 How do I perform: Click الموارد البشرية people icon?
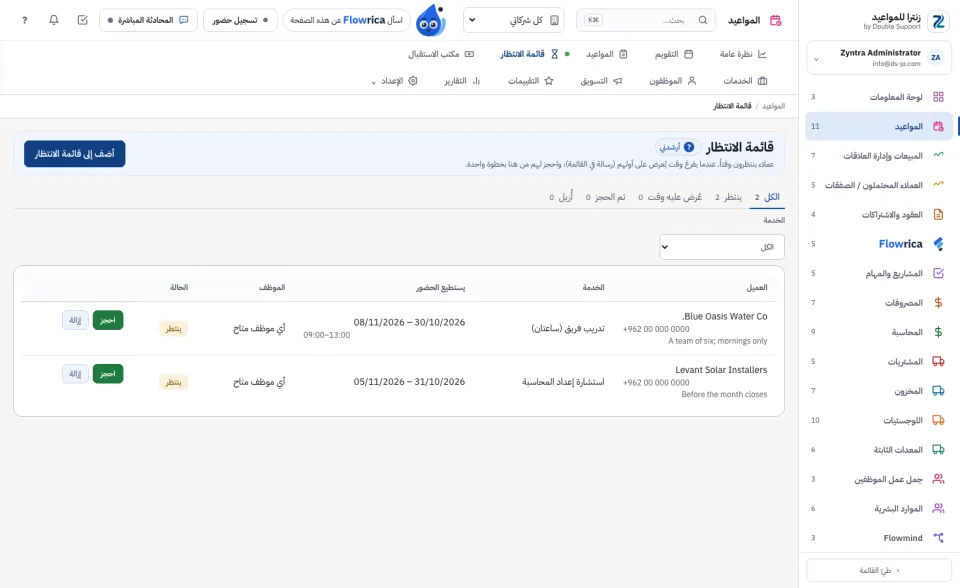coord(938,508)
